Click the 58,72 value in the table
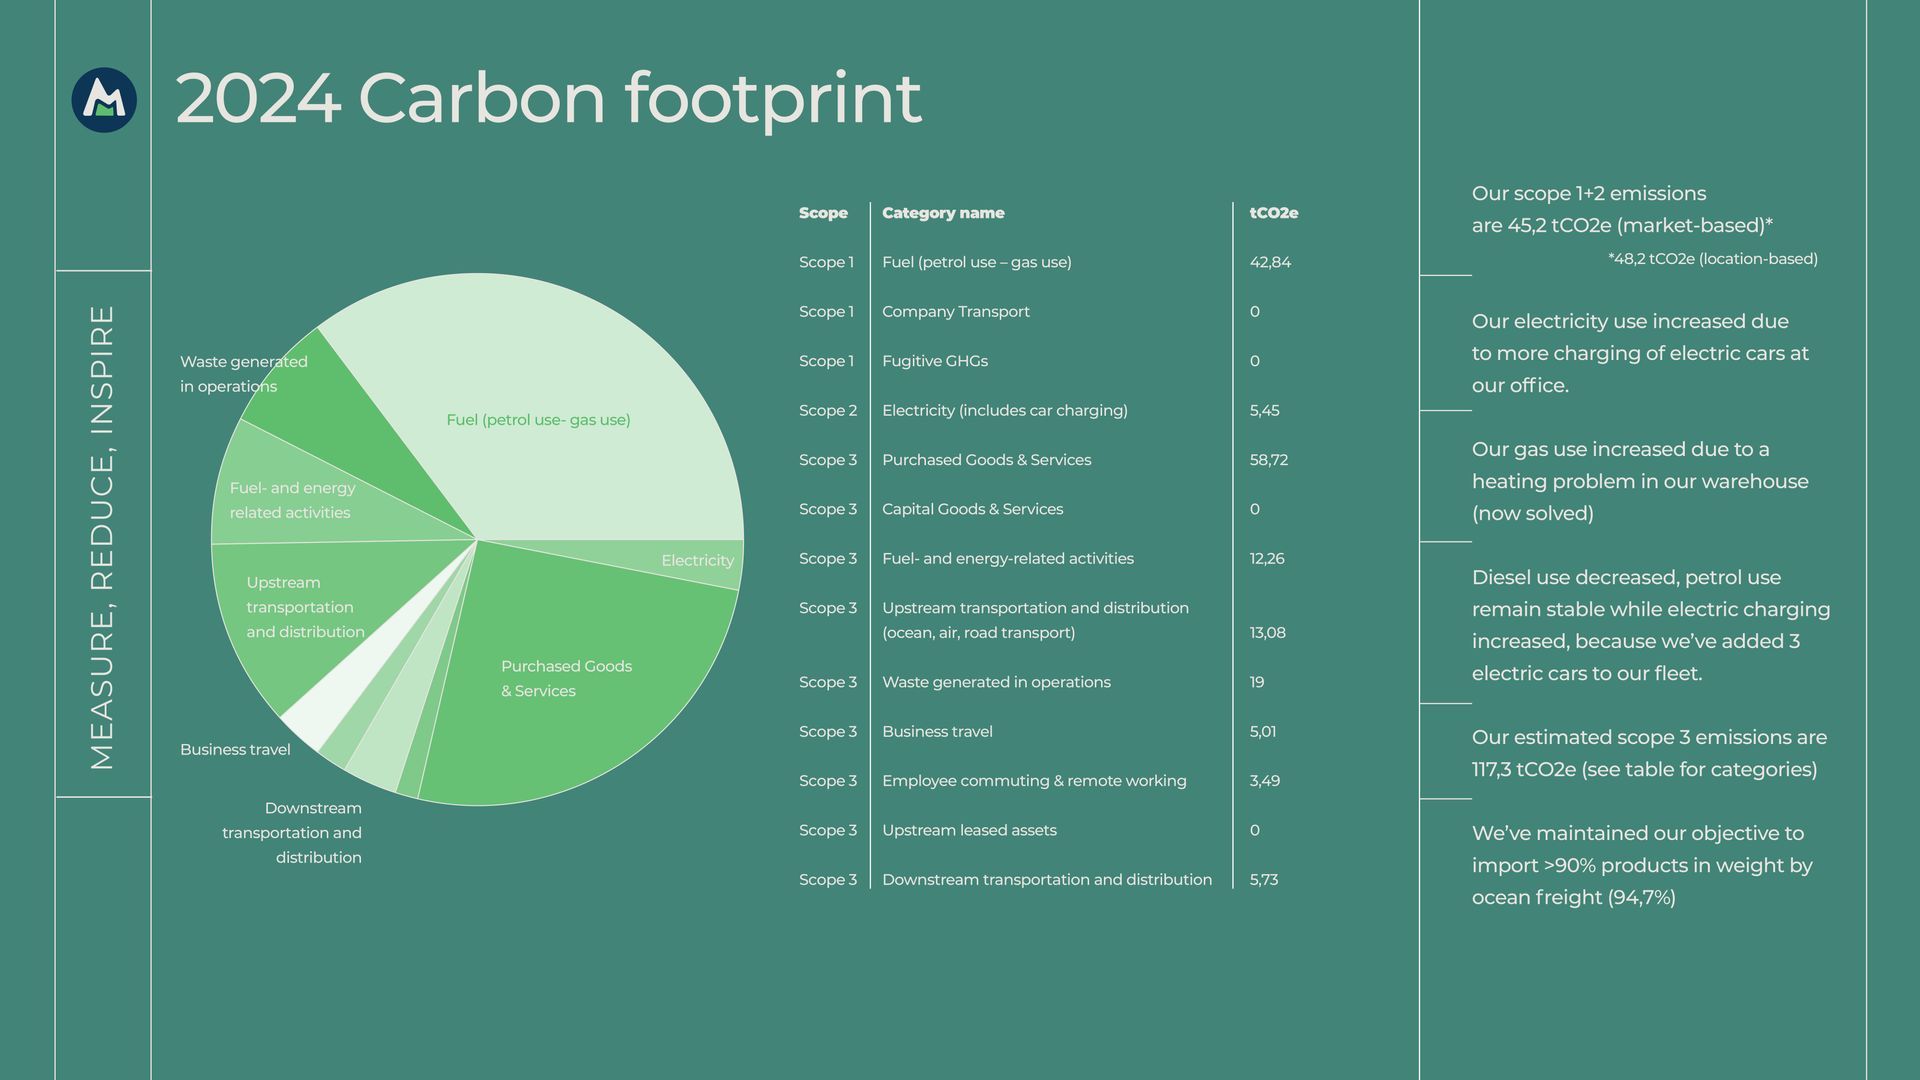 (1268, 460)
